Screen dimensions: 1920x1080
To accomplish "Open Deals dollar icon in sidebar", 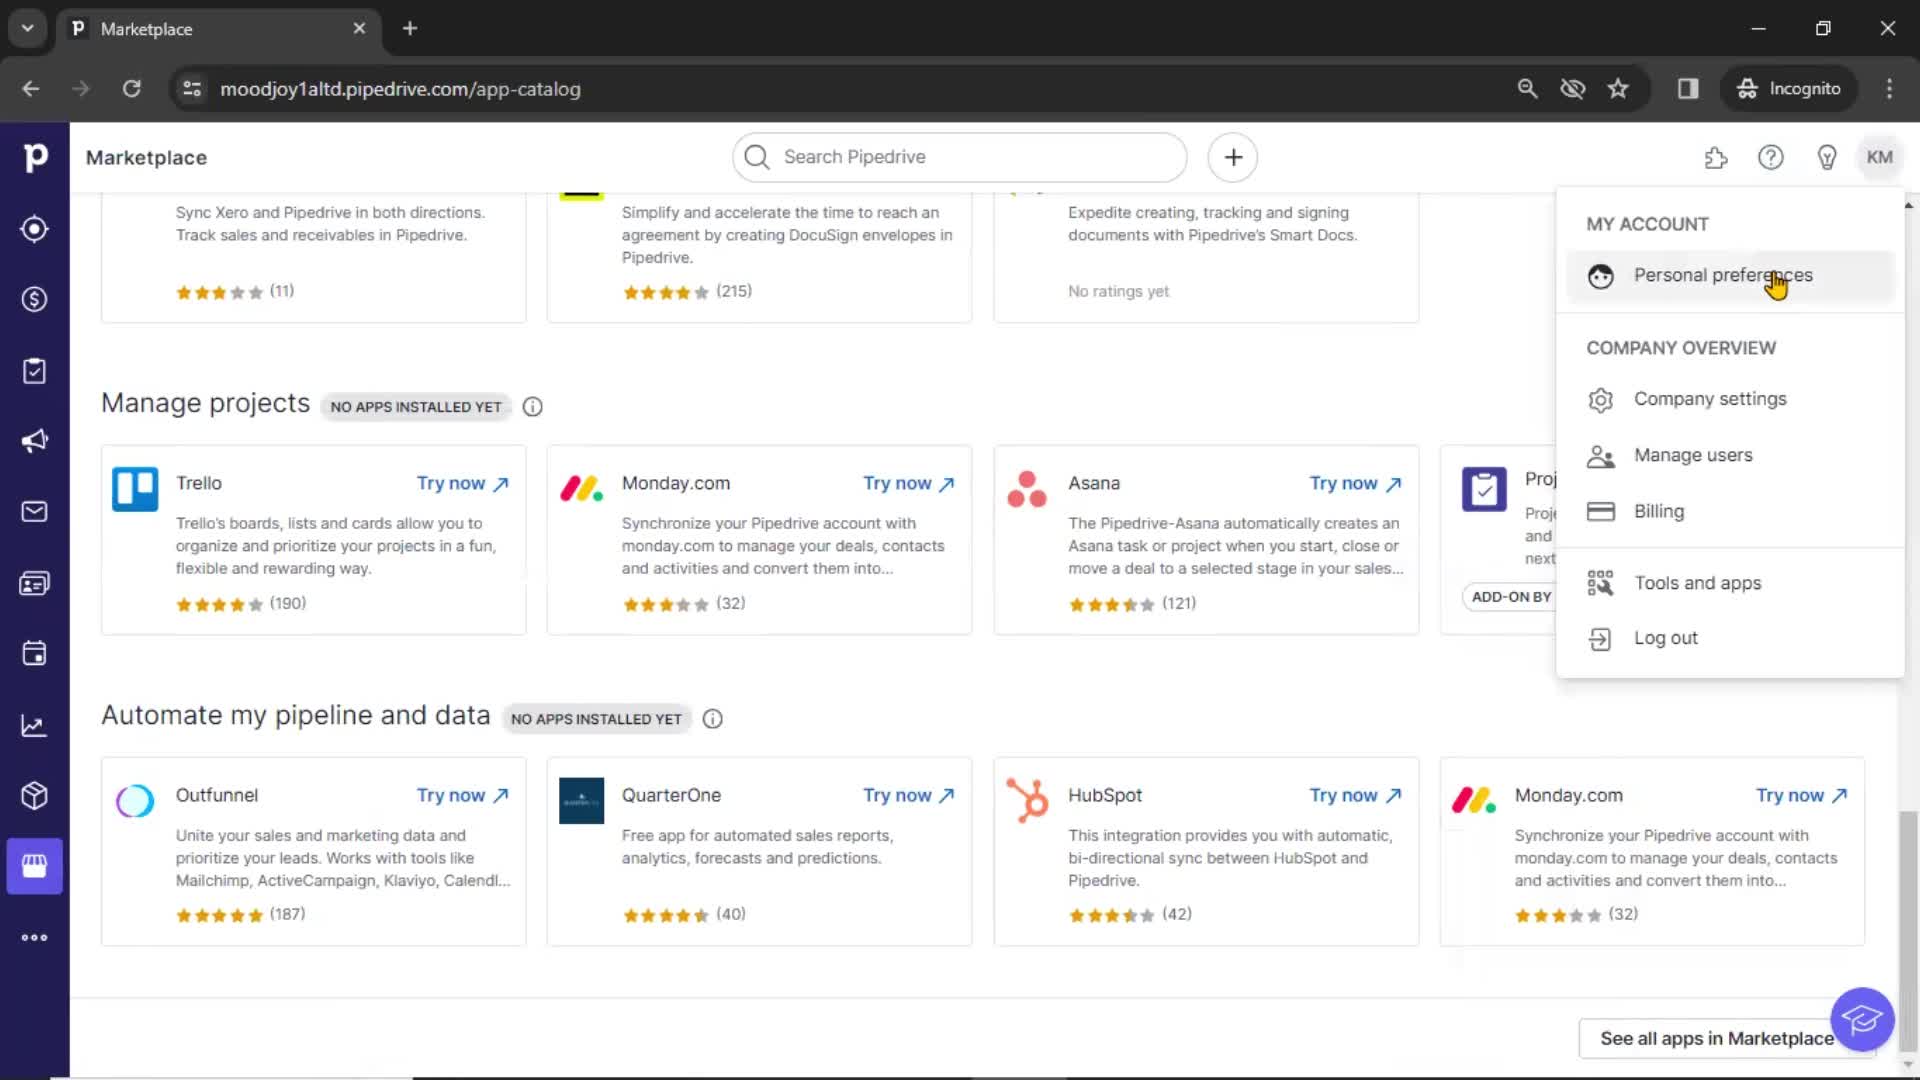I will pyautogui.click(x=35, y=299).
